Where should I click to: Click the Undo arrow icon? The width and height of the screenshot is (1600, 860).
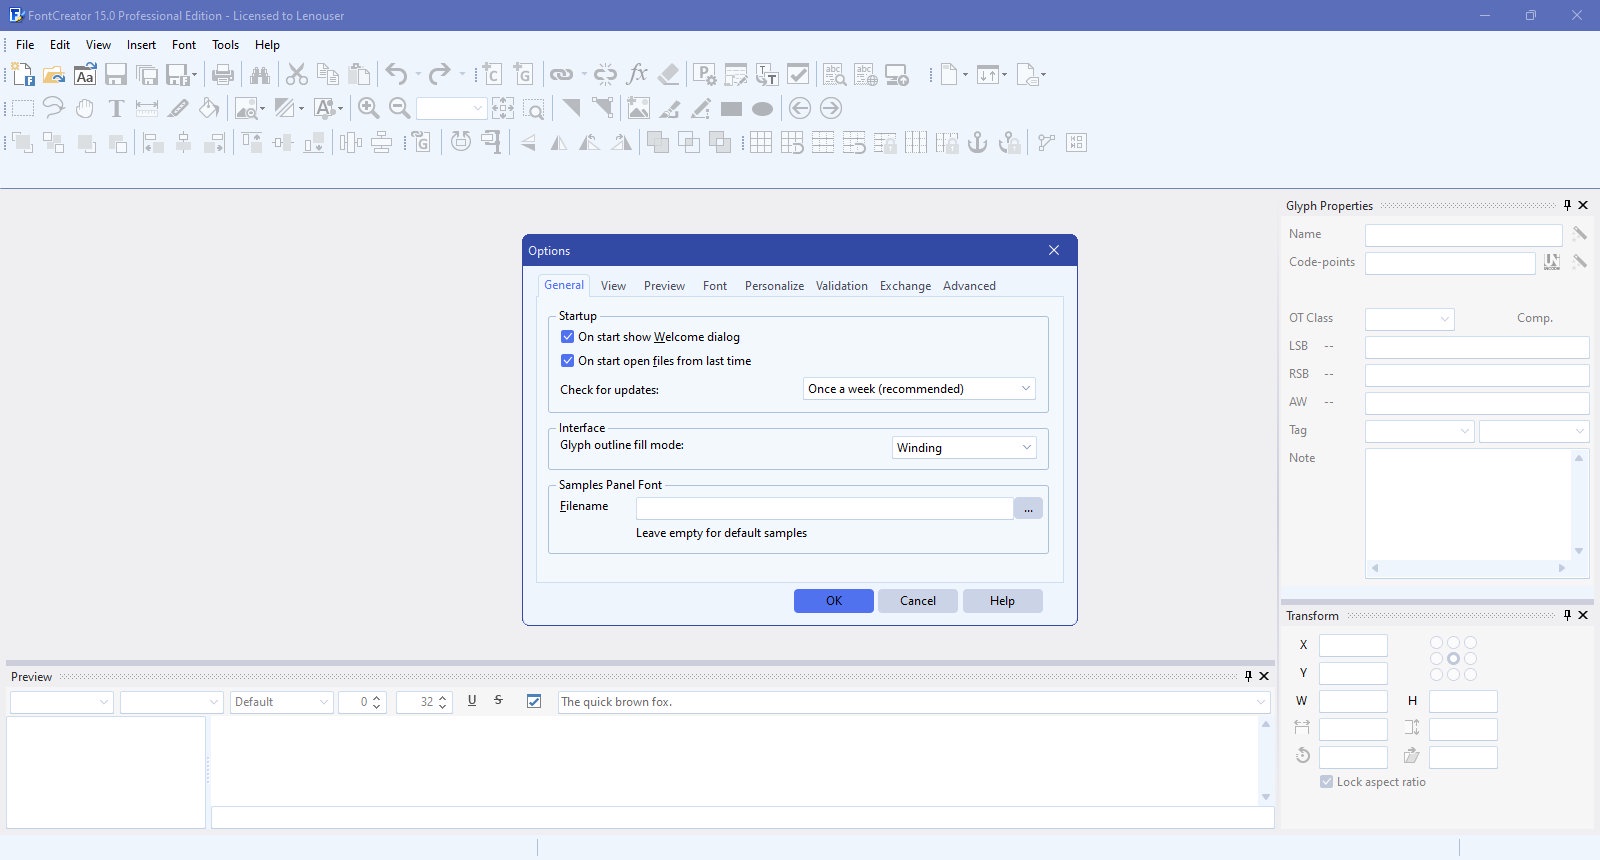coord(396,75)
